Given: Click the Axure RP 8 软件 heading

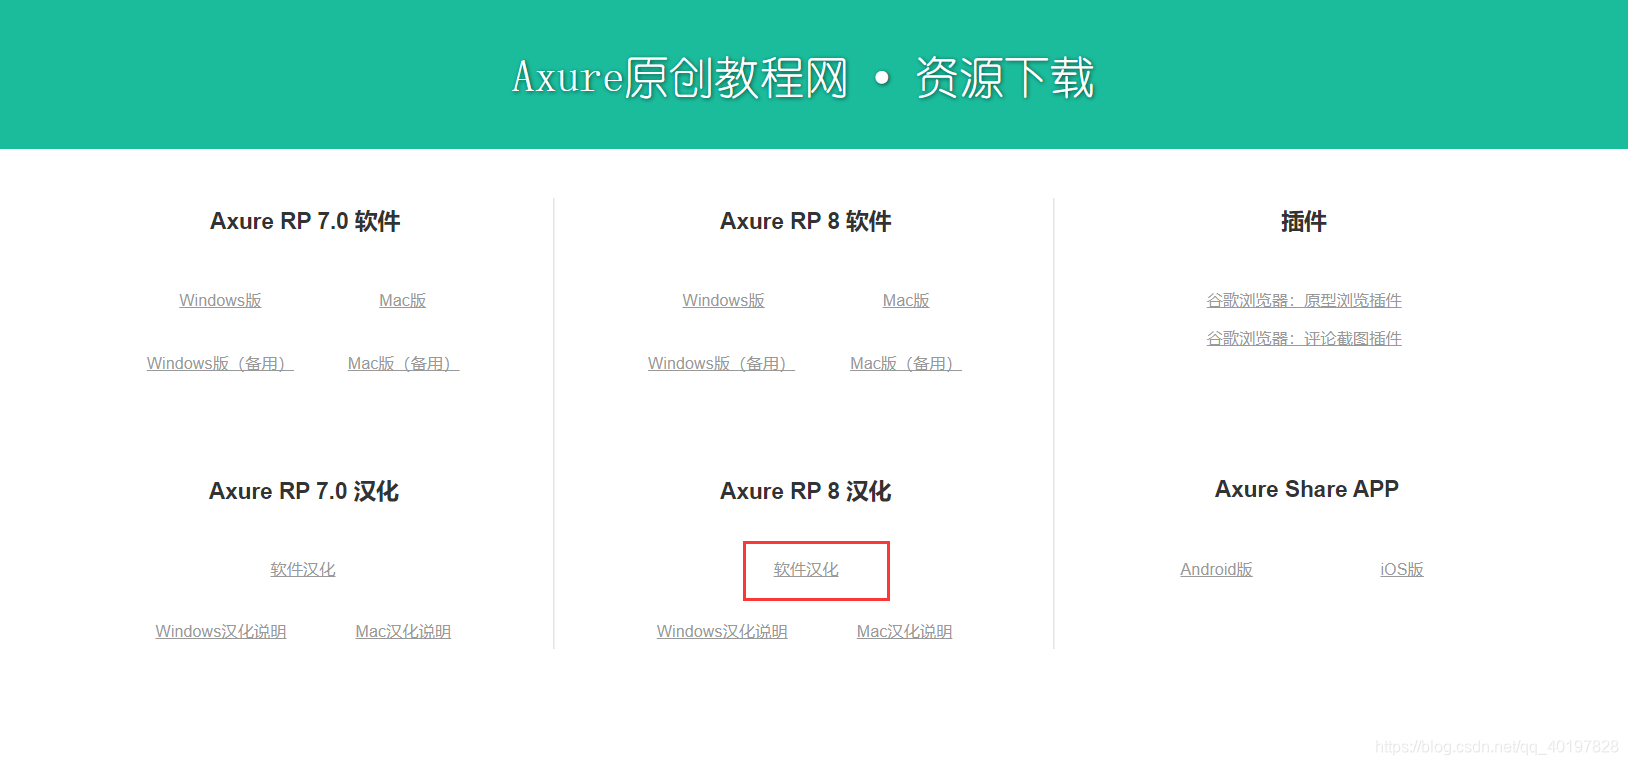Looking at the screenshot, I should tap(806, 221).
